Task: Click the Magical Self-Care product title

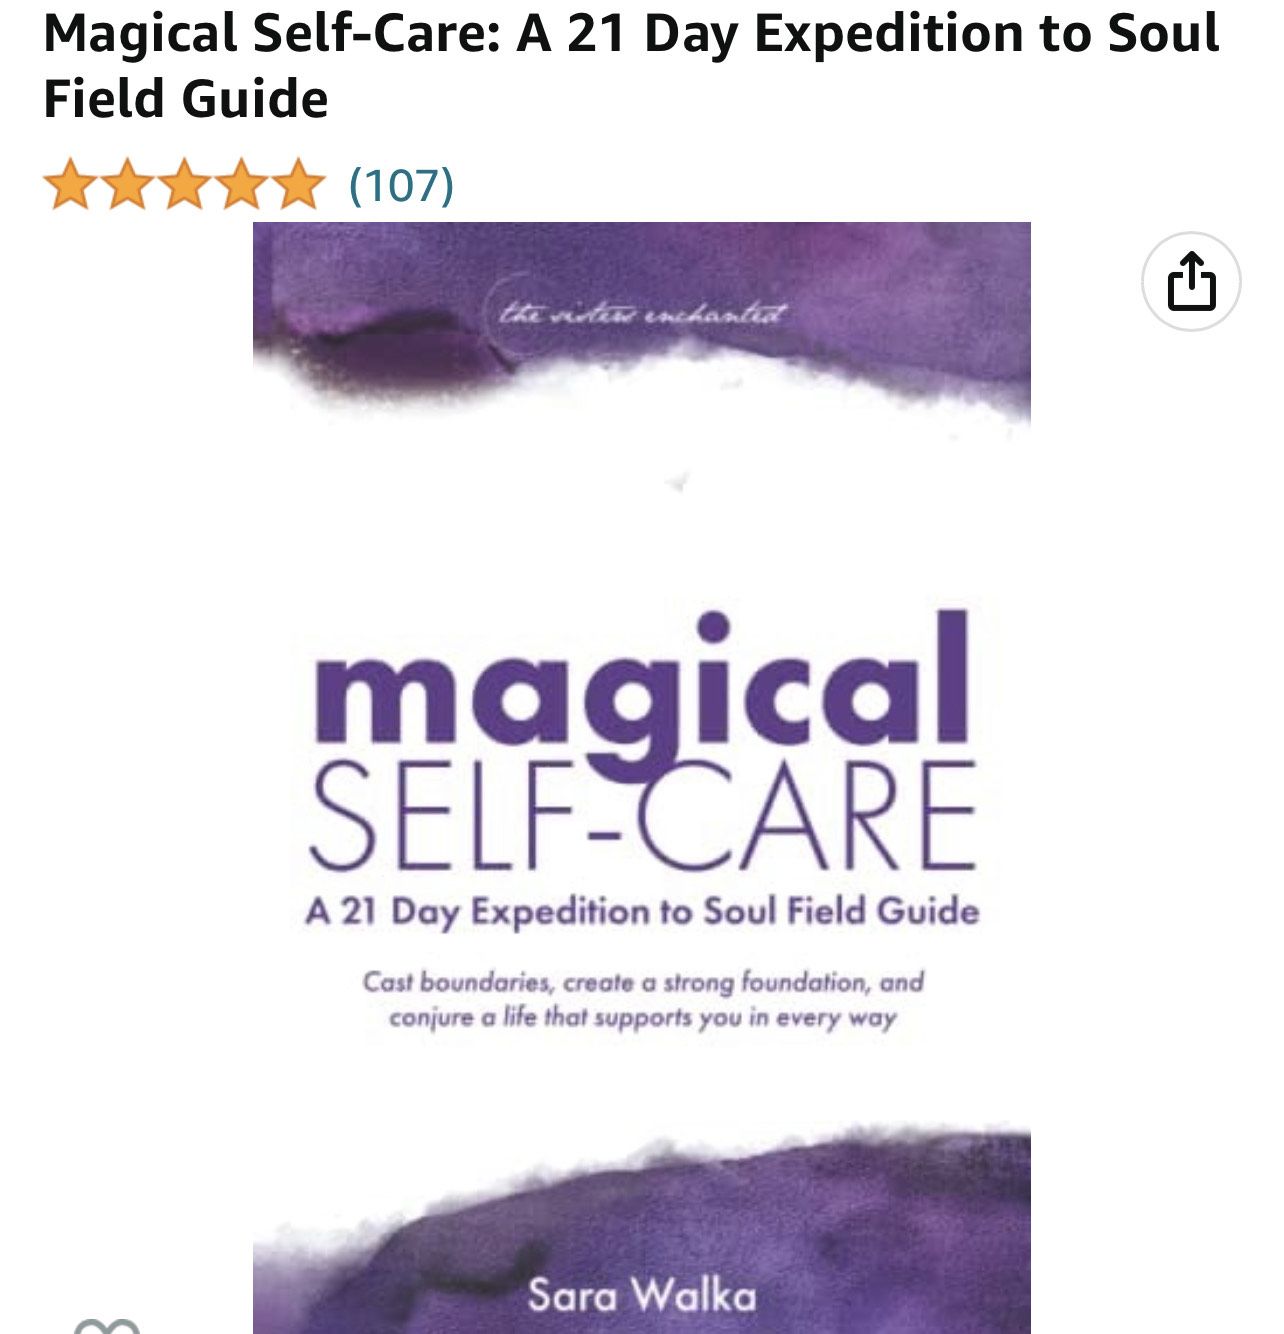Action: 631,66
